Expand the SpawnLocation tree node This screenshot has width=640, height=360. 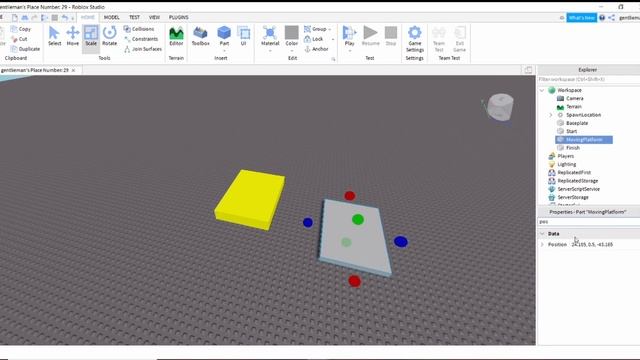[551, 115]
